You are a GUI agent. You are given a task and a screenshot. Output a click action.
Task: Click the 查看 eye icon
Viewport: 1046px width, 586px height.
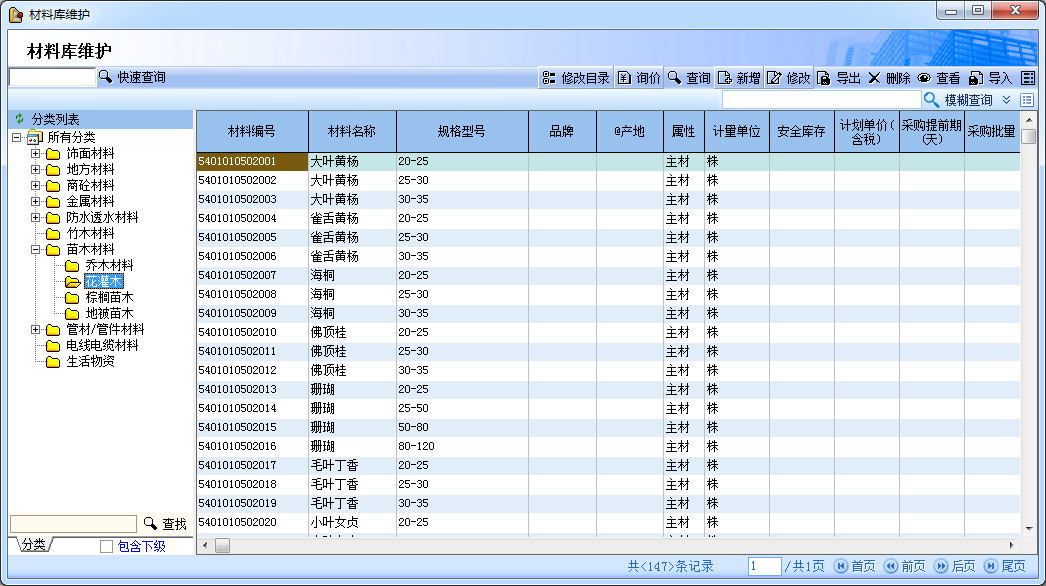939,78
